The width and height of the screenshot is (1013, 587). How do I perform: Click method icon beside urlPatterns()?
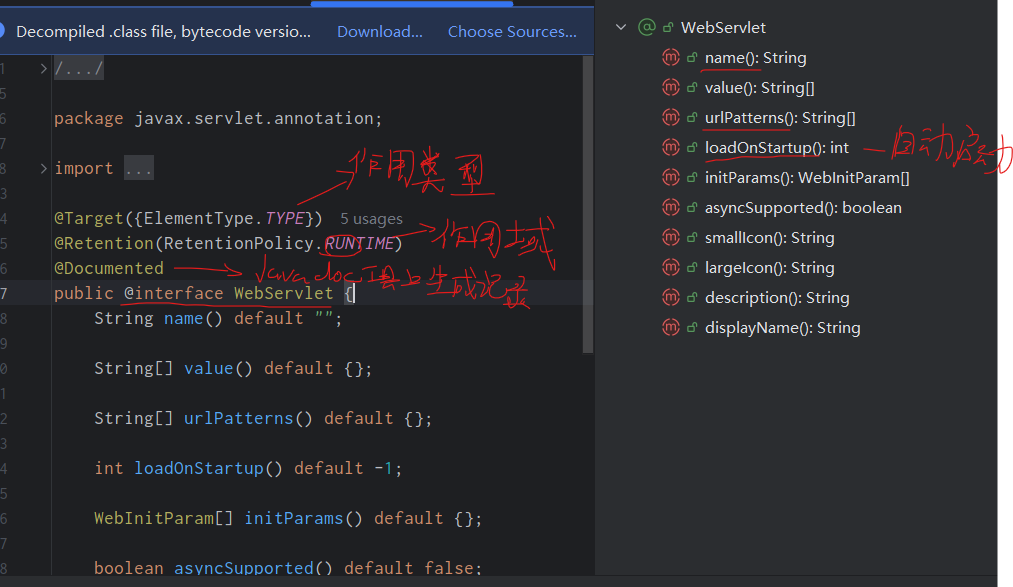click(671, 118)
